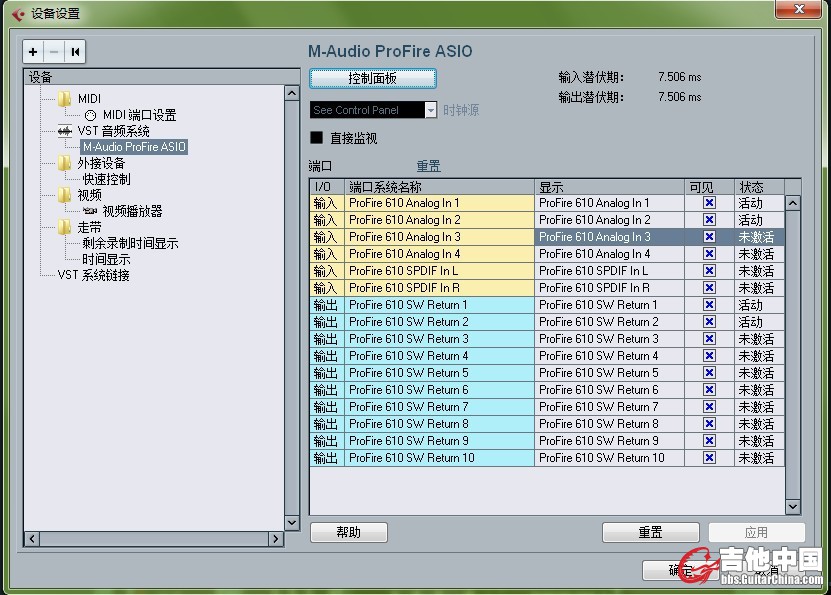Image resolution: width=831 pixels, height=595 pixels.
Task: Toggle visibility for Analog In 3
Action: coord(709,236)
